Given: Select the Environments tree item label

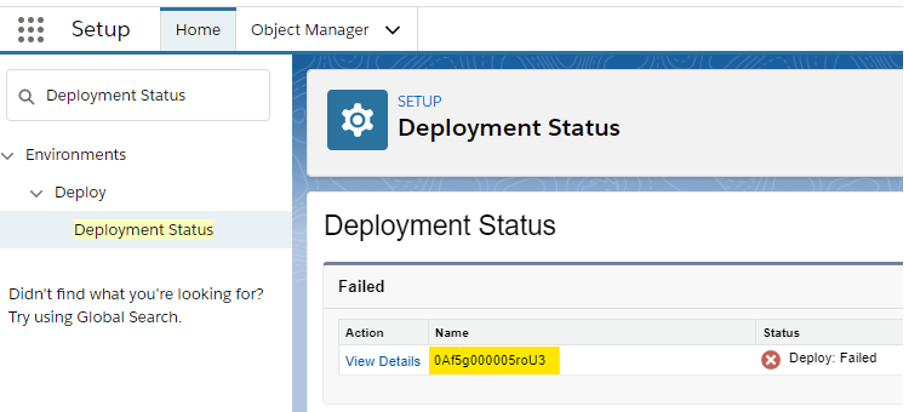Looking at the screenshot, I should pyautogui.click(x=76, y=155).
